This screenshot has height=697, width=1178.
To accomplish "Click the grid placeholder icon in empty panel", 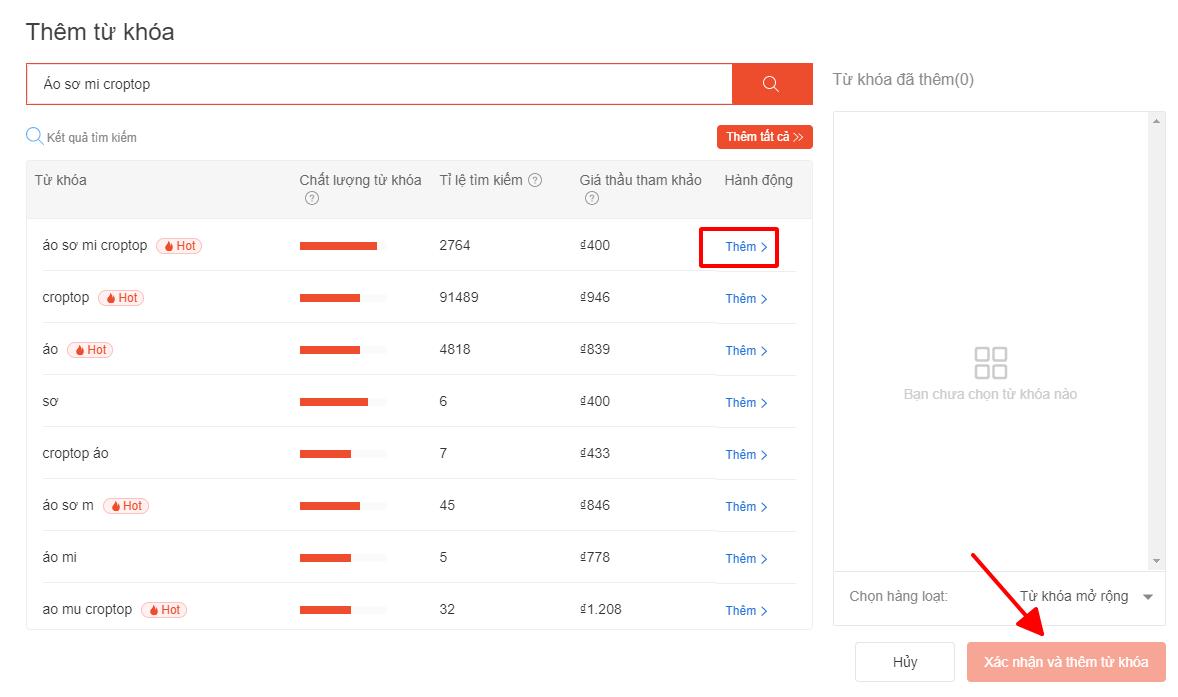I will [990, 364].
